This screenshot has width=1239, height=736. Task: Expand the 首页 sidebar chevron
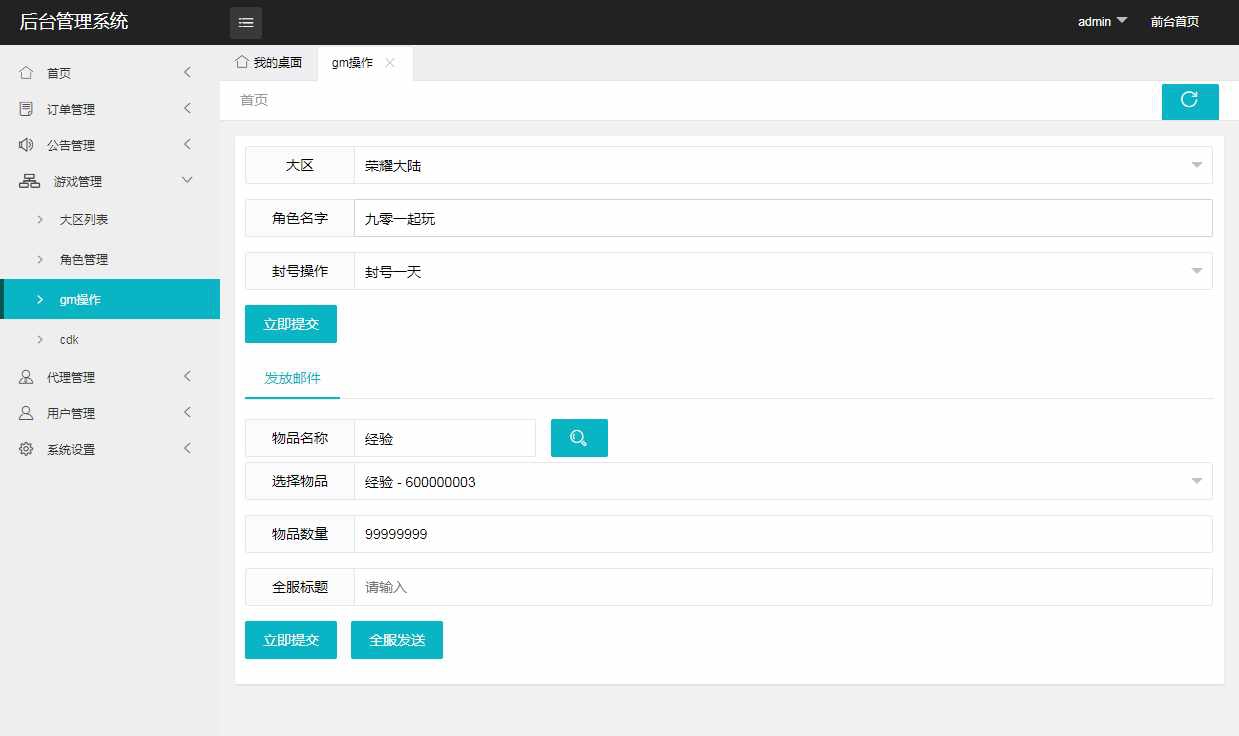pos(188,72)
